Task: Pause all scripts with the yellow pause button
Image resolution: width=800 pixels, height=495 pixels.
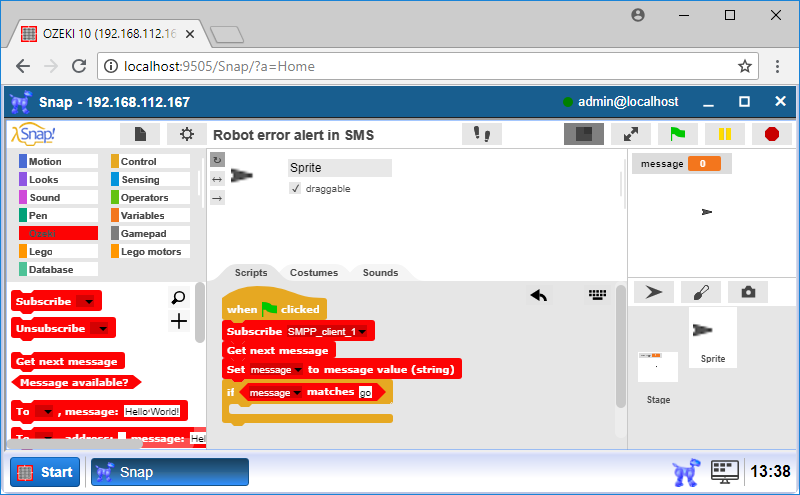Action: coord(724,134)
